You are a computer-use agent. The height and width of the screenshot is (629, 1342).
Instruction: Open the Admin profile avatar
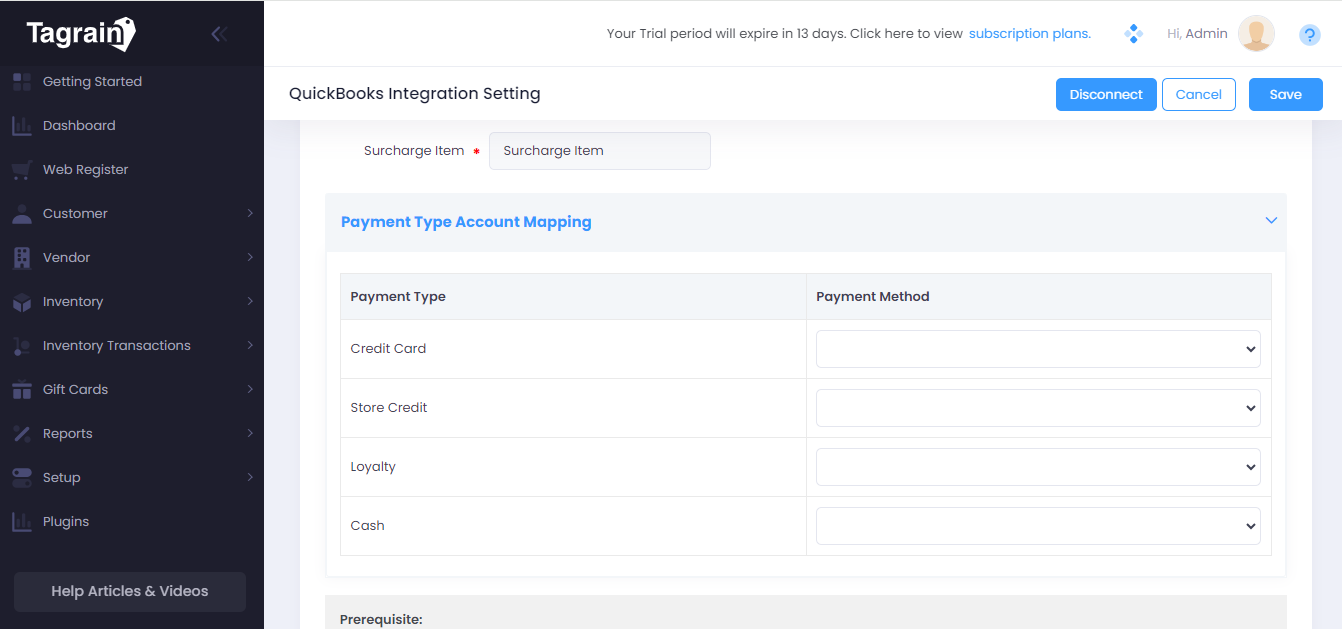[x=1255, y=34]
